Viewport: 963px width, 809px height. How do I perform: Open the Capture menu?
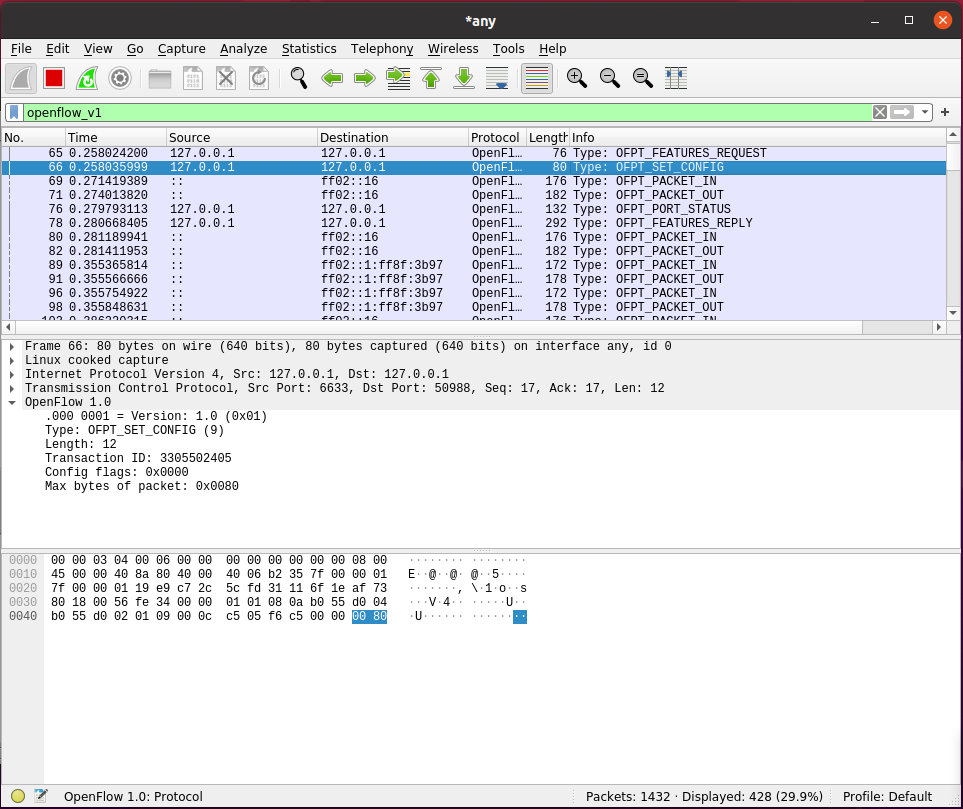(182, 49)
